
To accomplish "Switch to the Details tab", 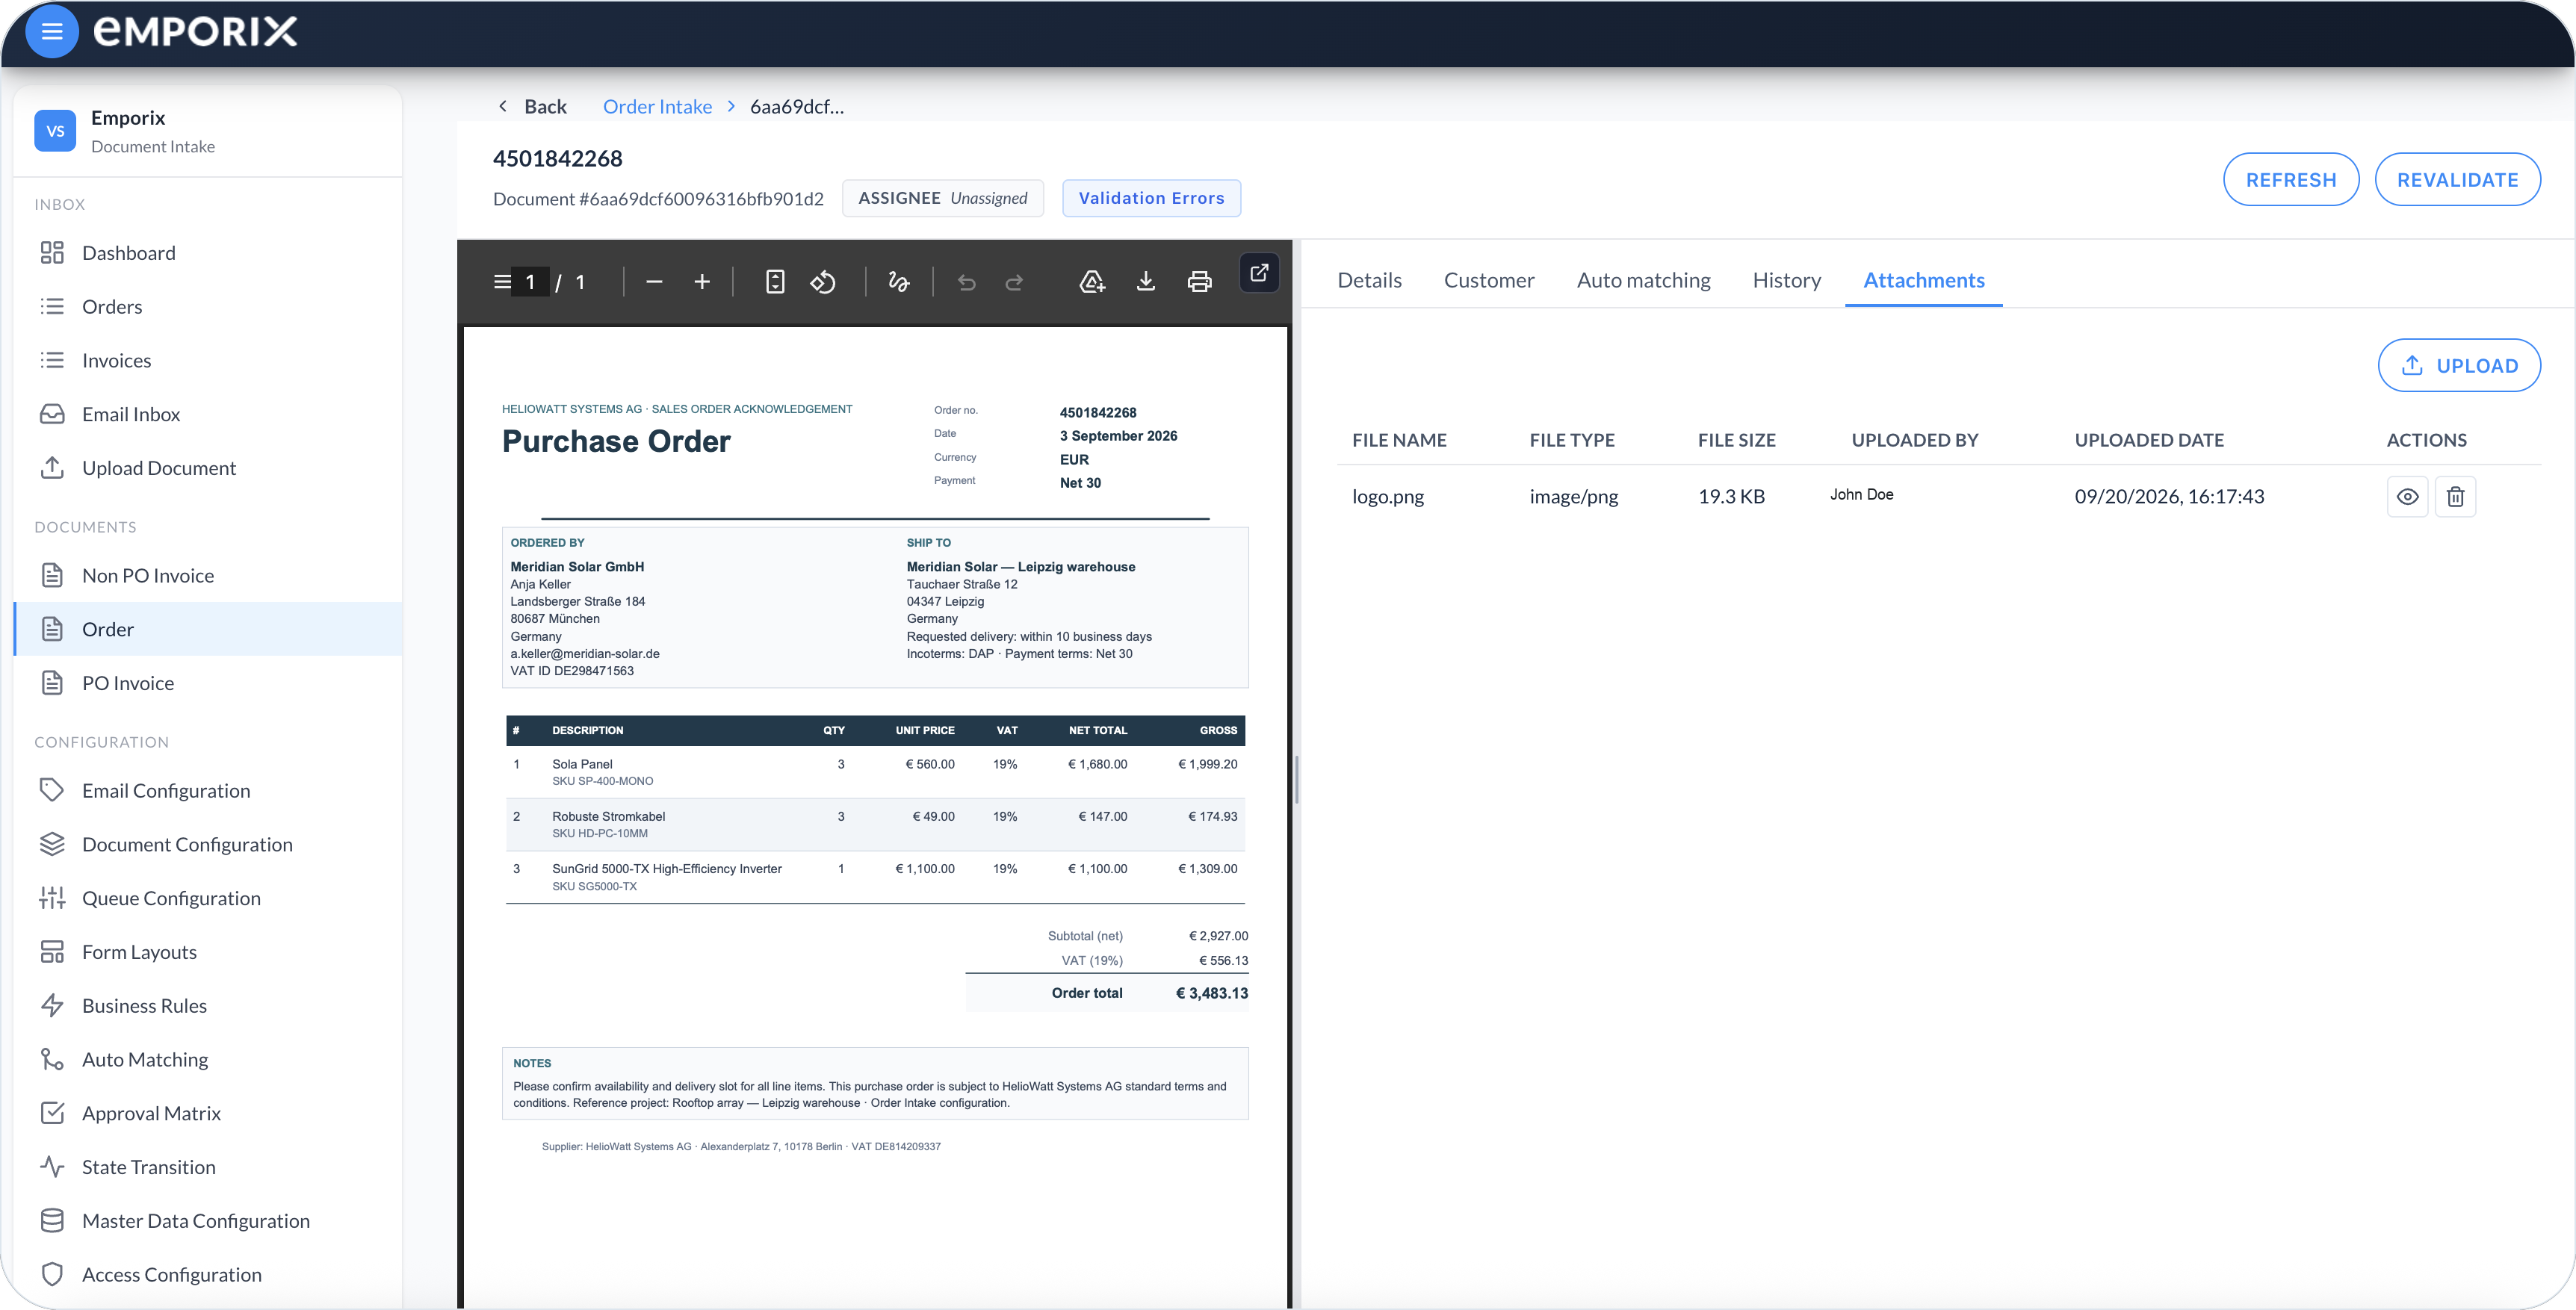I will point(1369,280).
